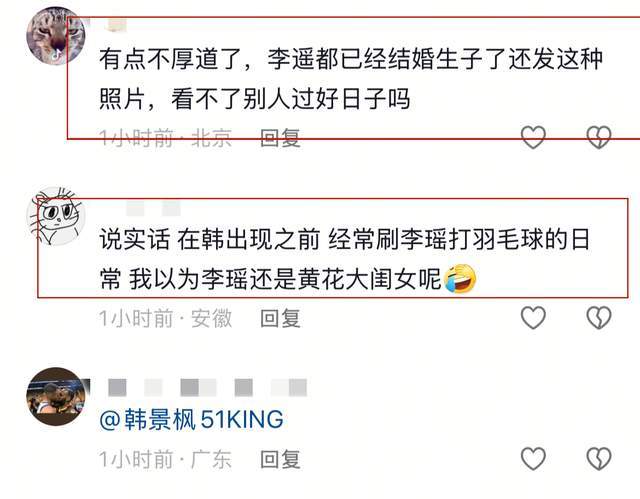Tap the laughing crying emoji in comment
The image size is (640, 499).
tap(460, 278)
